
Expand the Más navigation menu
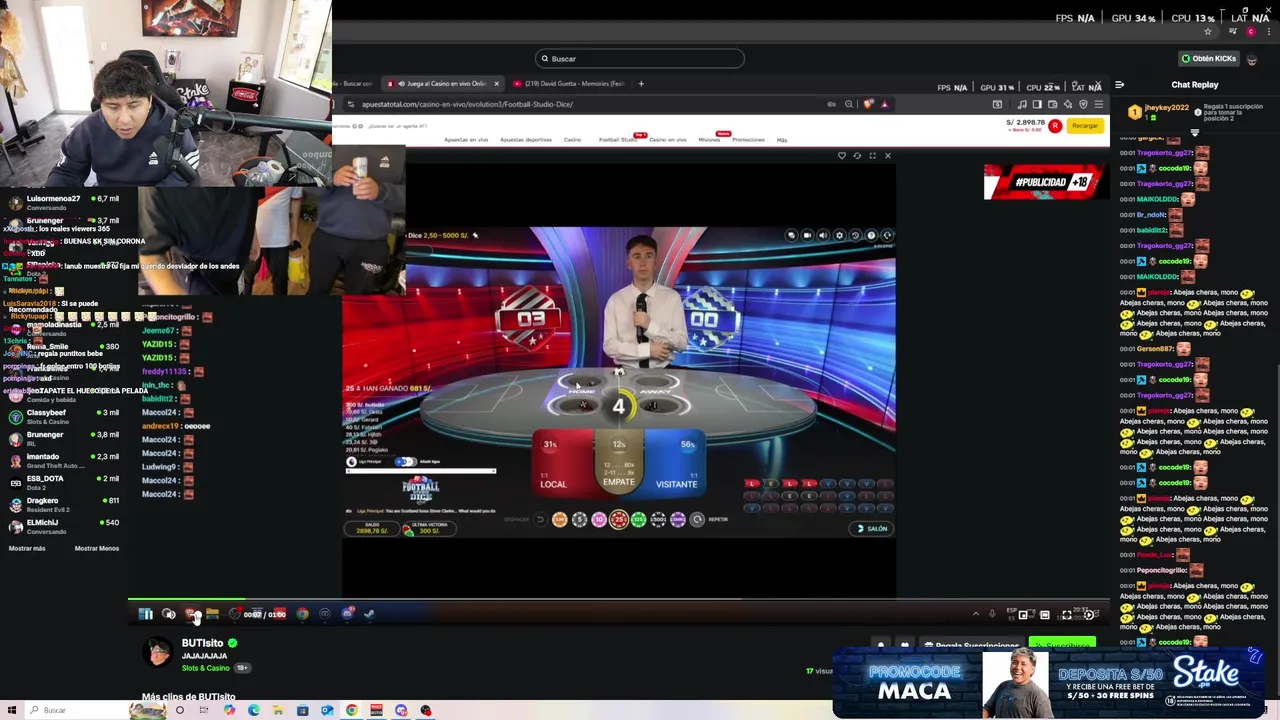782,140
